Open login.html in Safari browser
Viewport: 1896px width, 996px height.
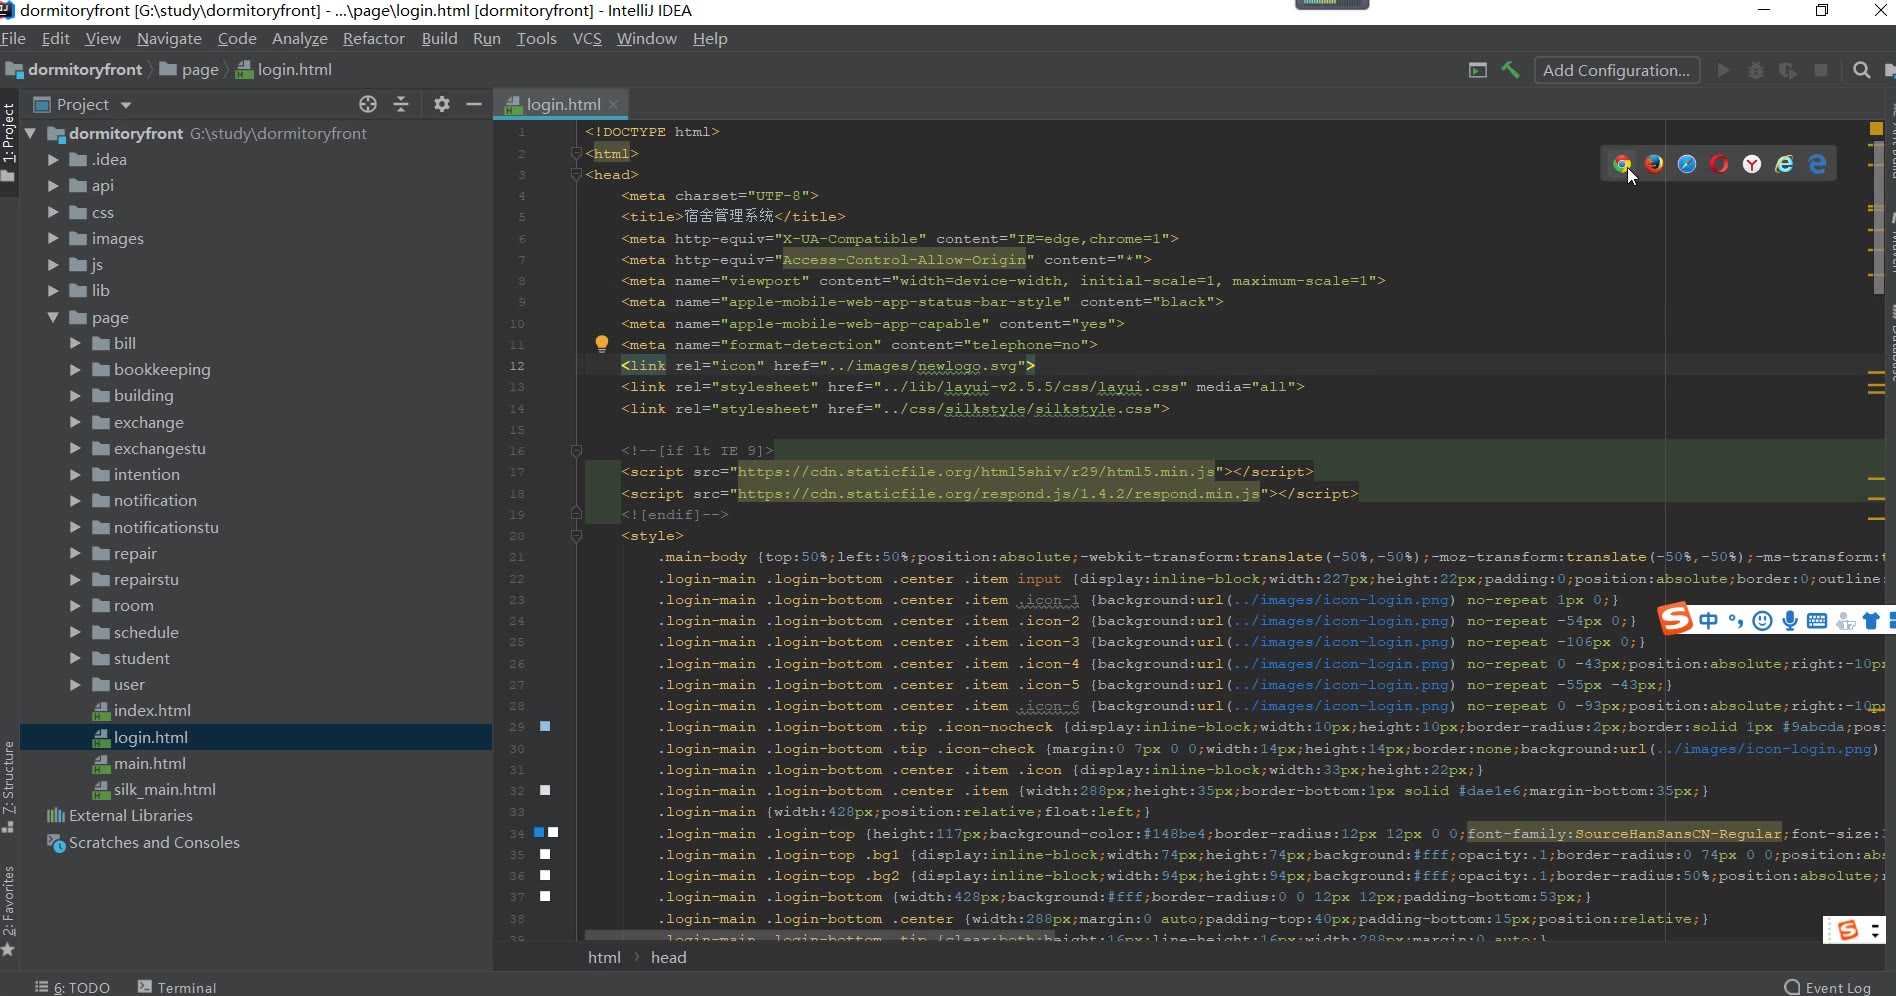(1687, 164)
